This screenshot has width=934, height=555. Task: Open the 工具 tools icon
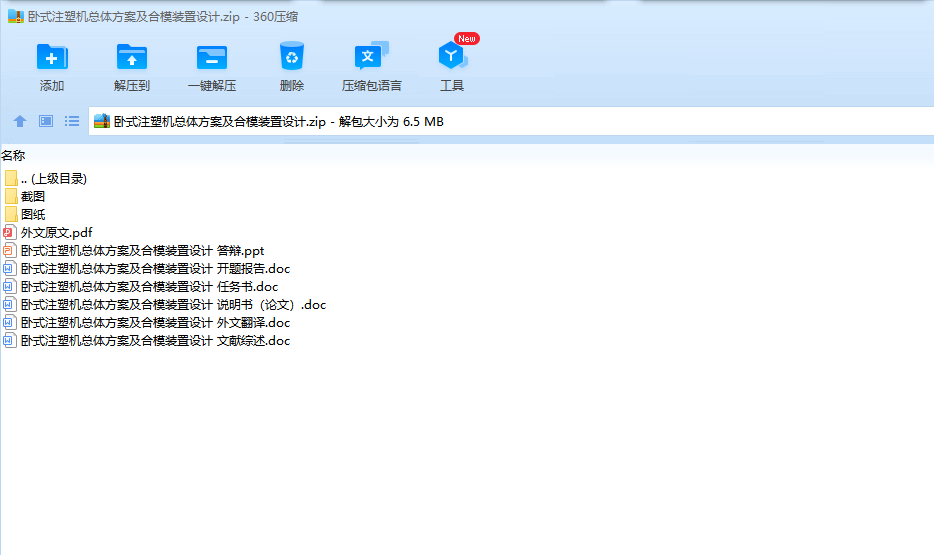pos(452,56)
